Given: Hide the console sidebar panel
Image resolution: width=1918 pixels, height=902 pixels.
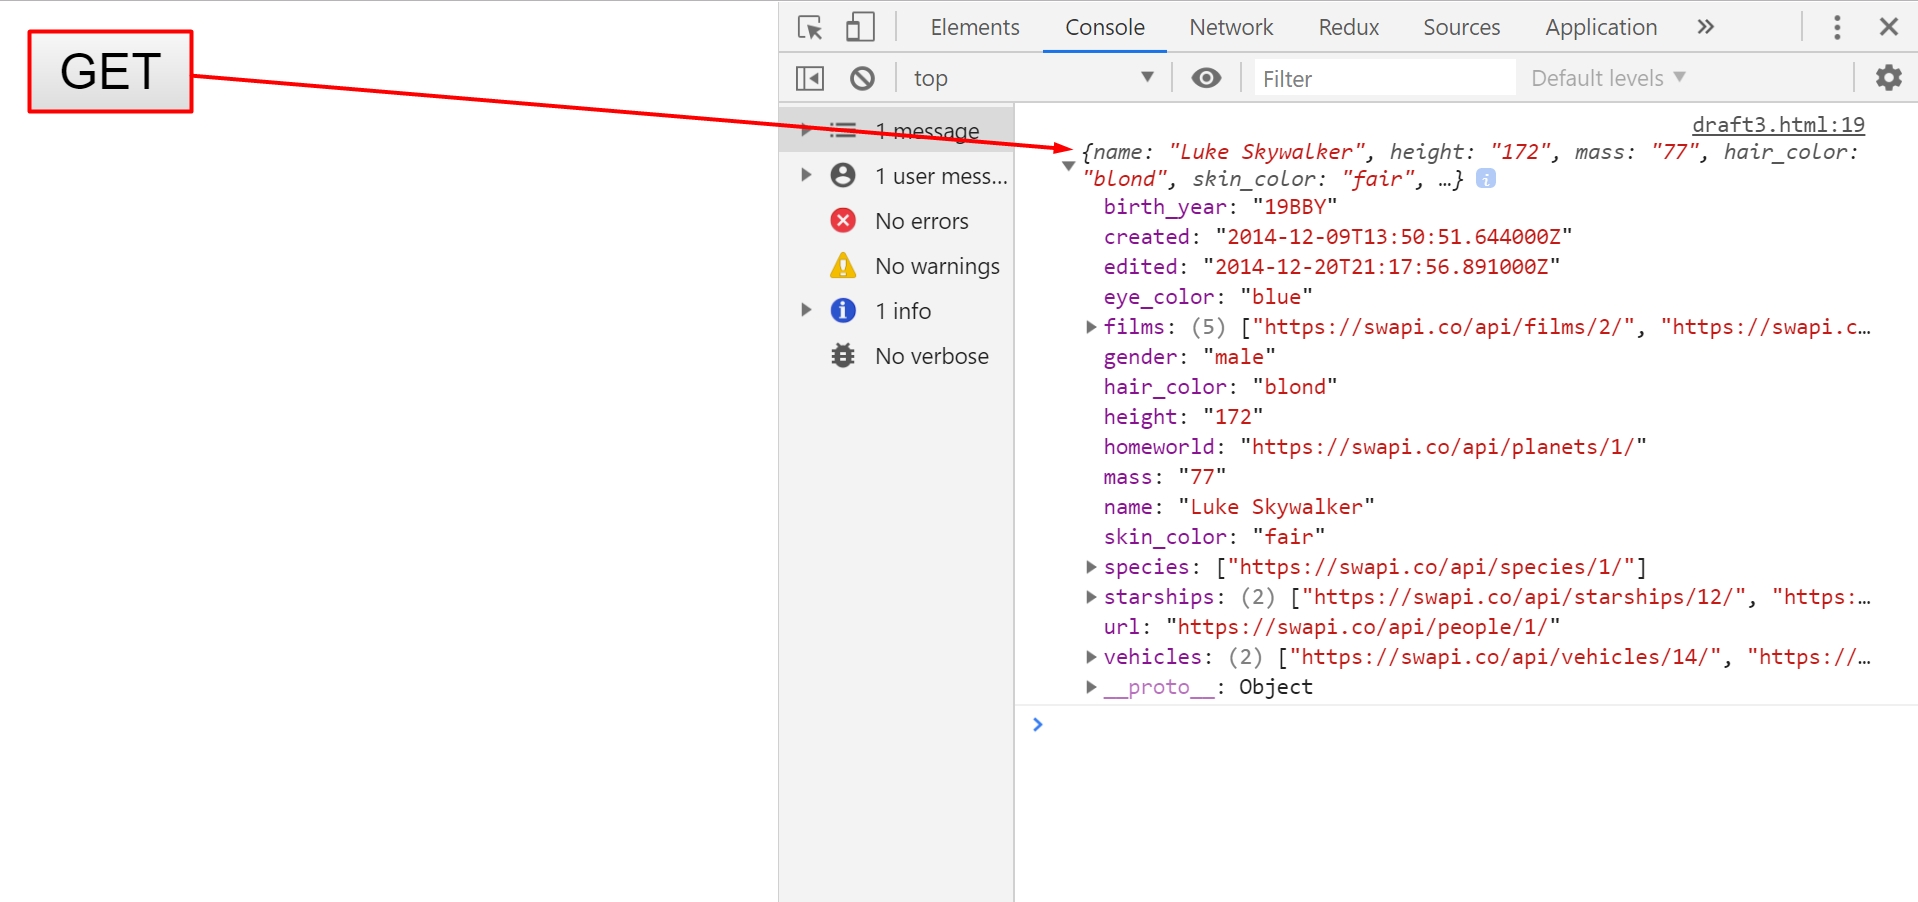Looking at the screenshot, I should click(x=810, y=78).
